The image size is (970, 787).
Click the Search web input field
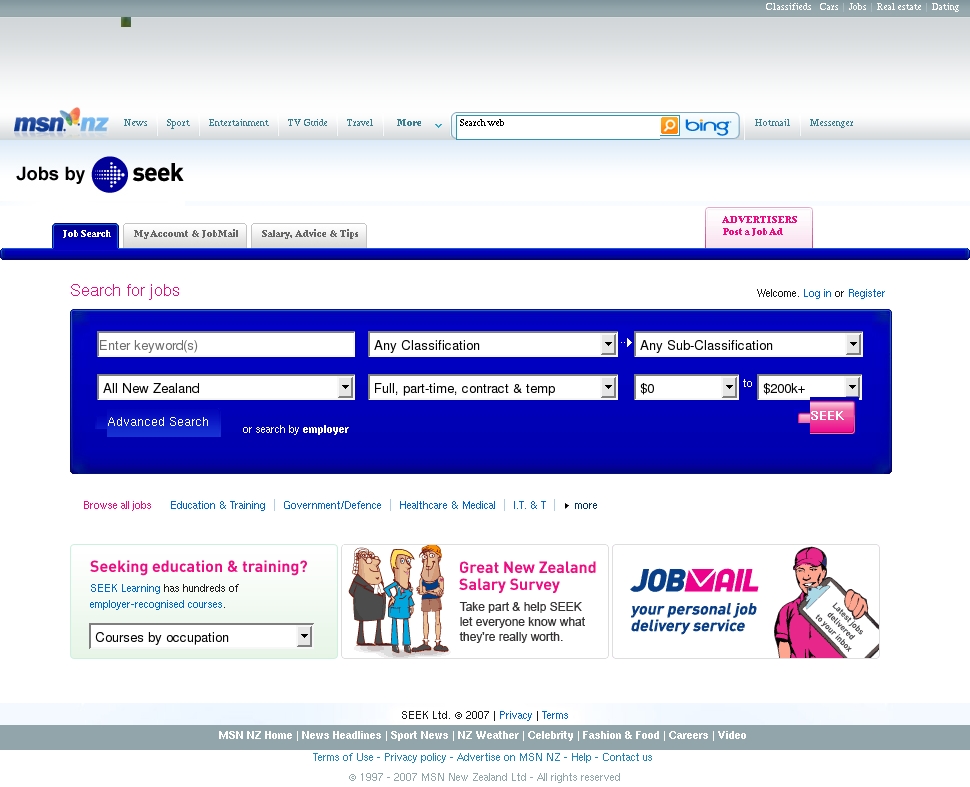point(558,126)
